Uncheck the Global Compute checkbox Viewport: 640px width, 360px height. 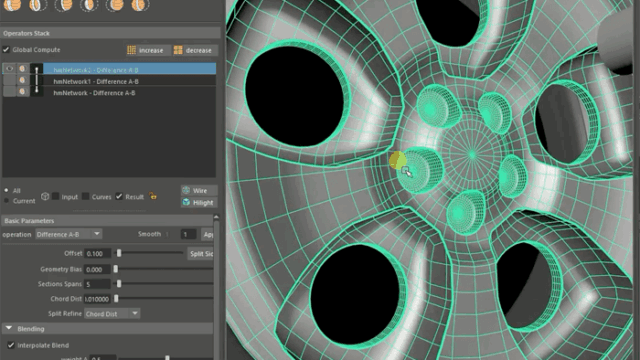[6, 50]
